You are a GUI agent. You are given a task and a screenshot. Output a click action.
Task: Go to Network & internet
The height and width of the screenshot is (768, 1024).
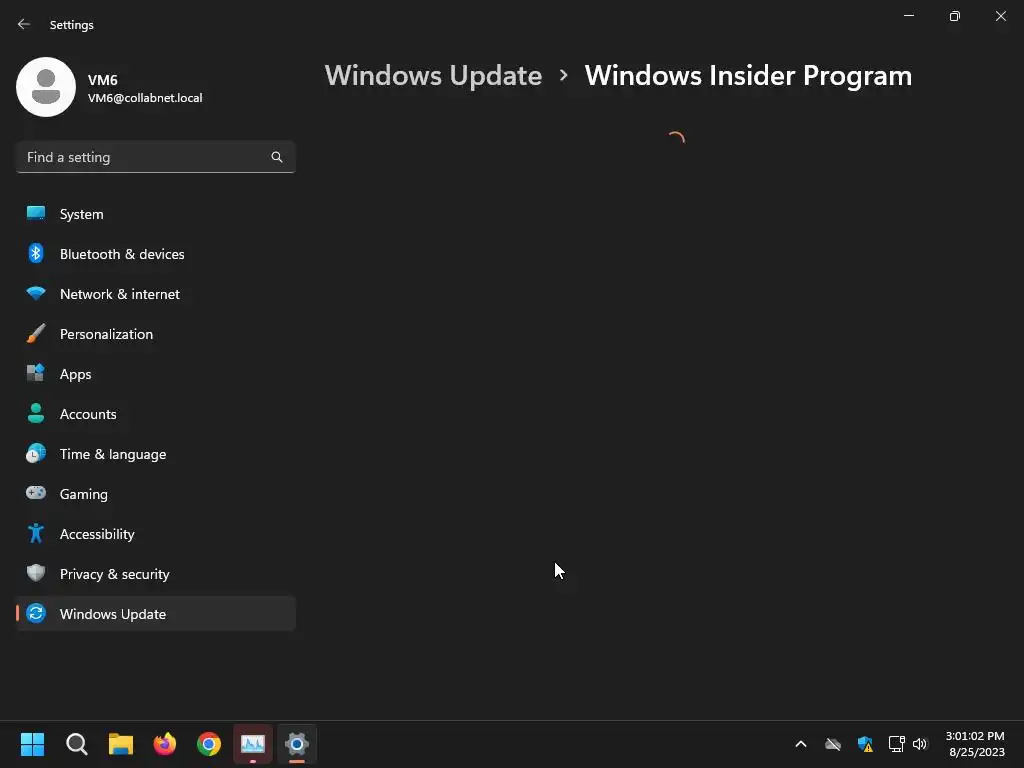pos(155,294)
